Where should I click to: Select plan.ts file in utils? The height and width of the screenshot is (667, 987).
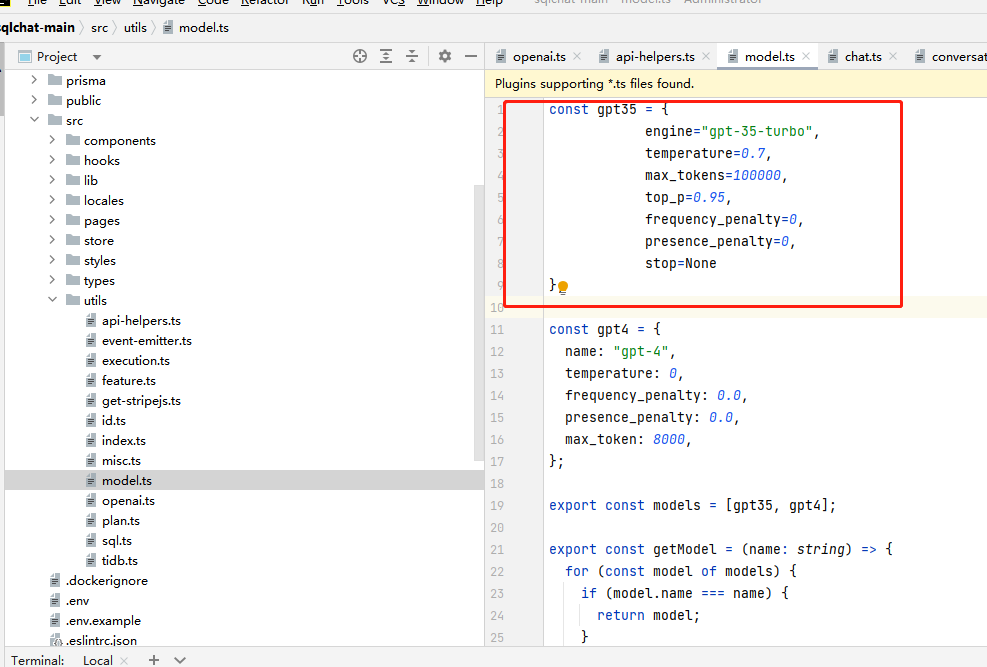(121, 521)
